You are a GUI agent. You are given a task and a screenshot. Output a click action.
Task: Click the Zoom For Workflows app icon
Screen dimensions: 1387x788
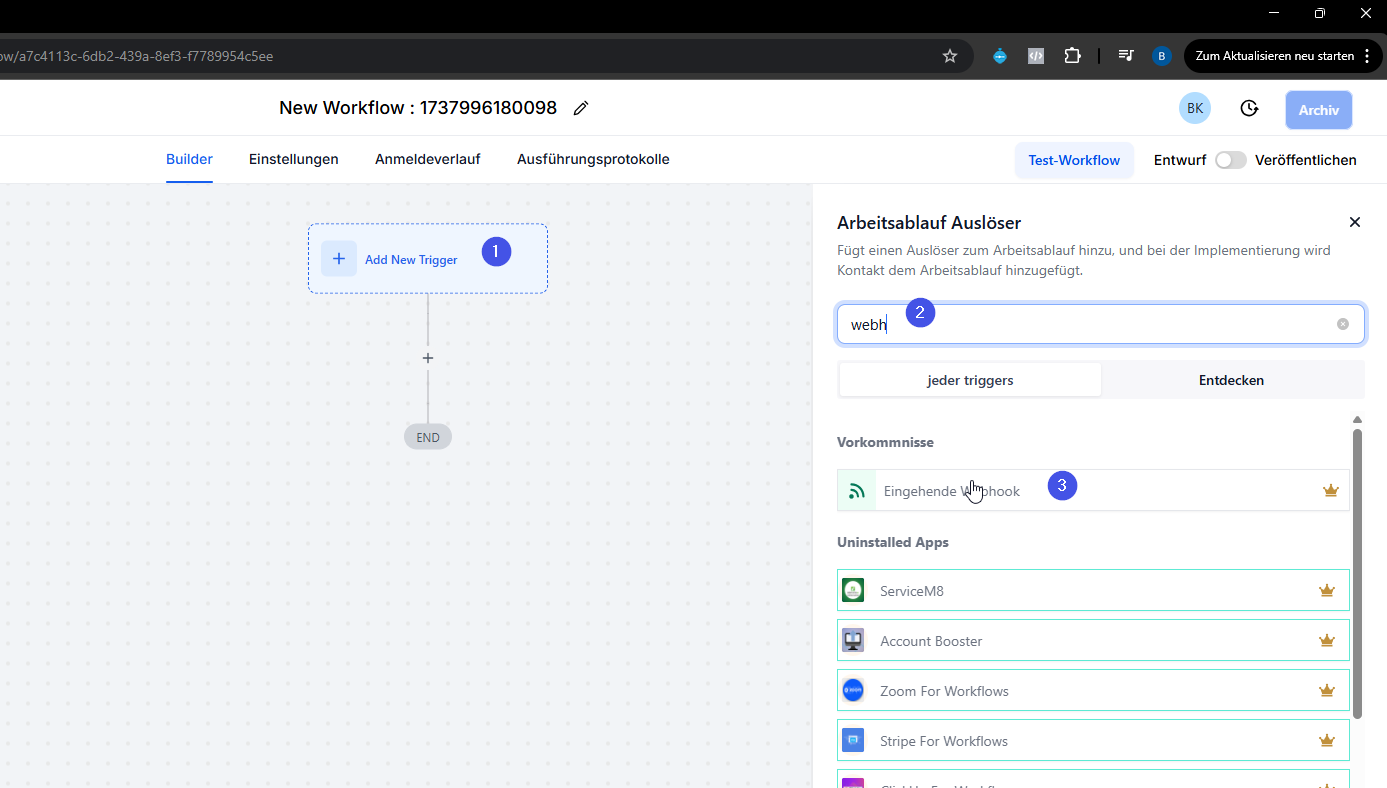click(x=853, y=690)
